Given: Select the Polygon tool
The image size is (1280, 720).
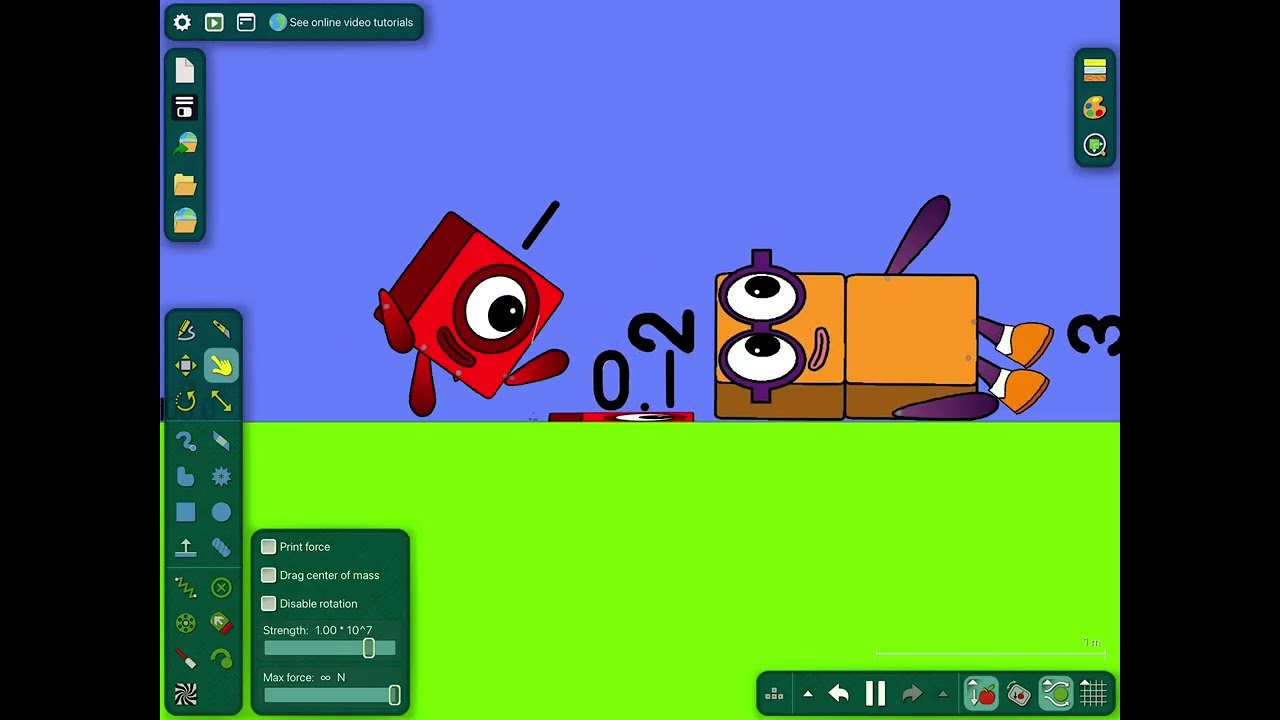Looking at the screenshot, I should [x=186, y=477].
